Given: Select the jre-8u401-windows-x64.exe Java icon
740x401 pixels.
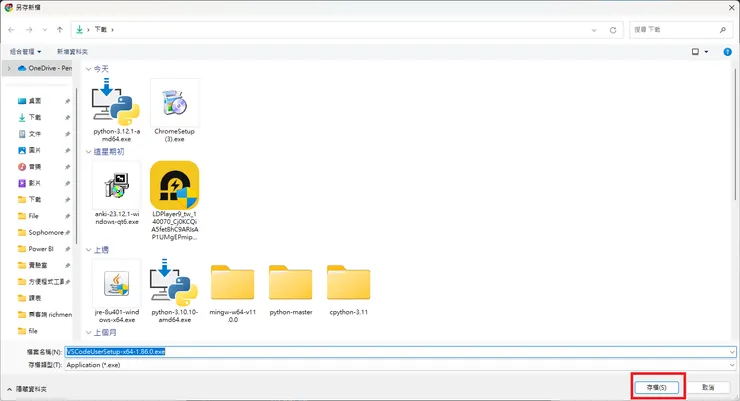Looking at the screenshot, I should (x=117, y=283).
